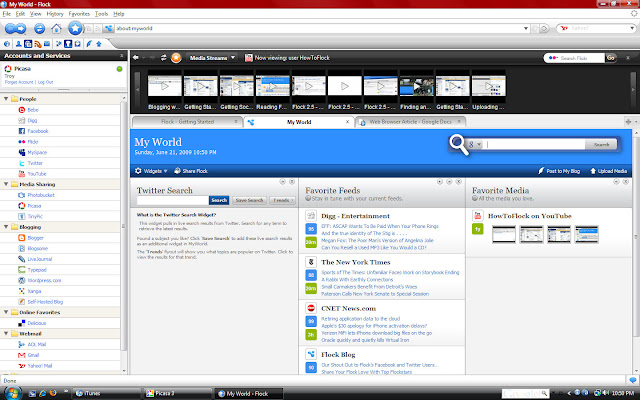Collapse the People folder
The width and height of the screenshot is (640, 400).
(x=6, y=99)
